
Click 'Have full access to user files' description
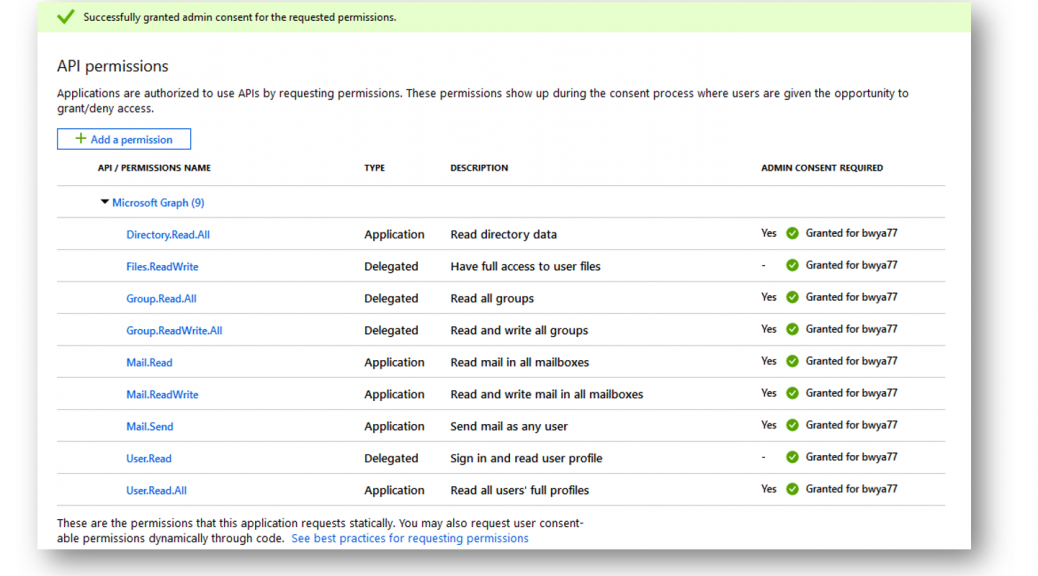click(x=526, y=266)
